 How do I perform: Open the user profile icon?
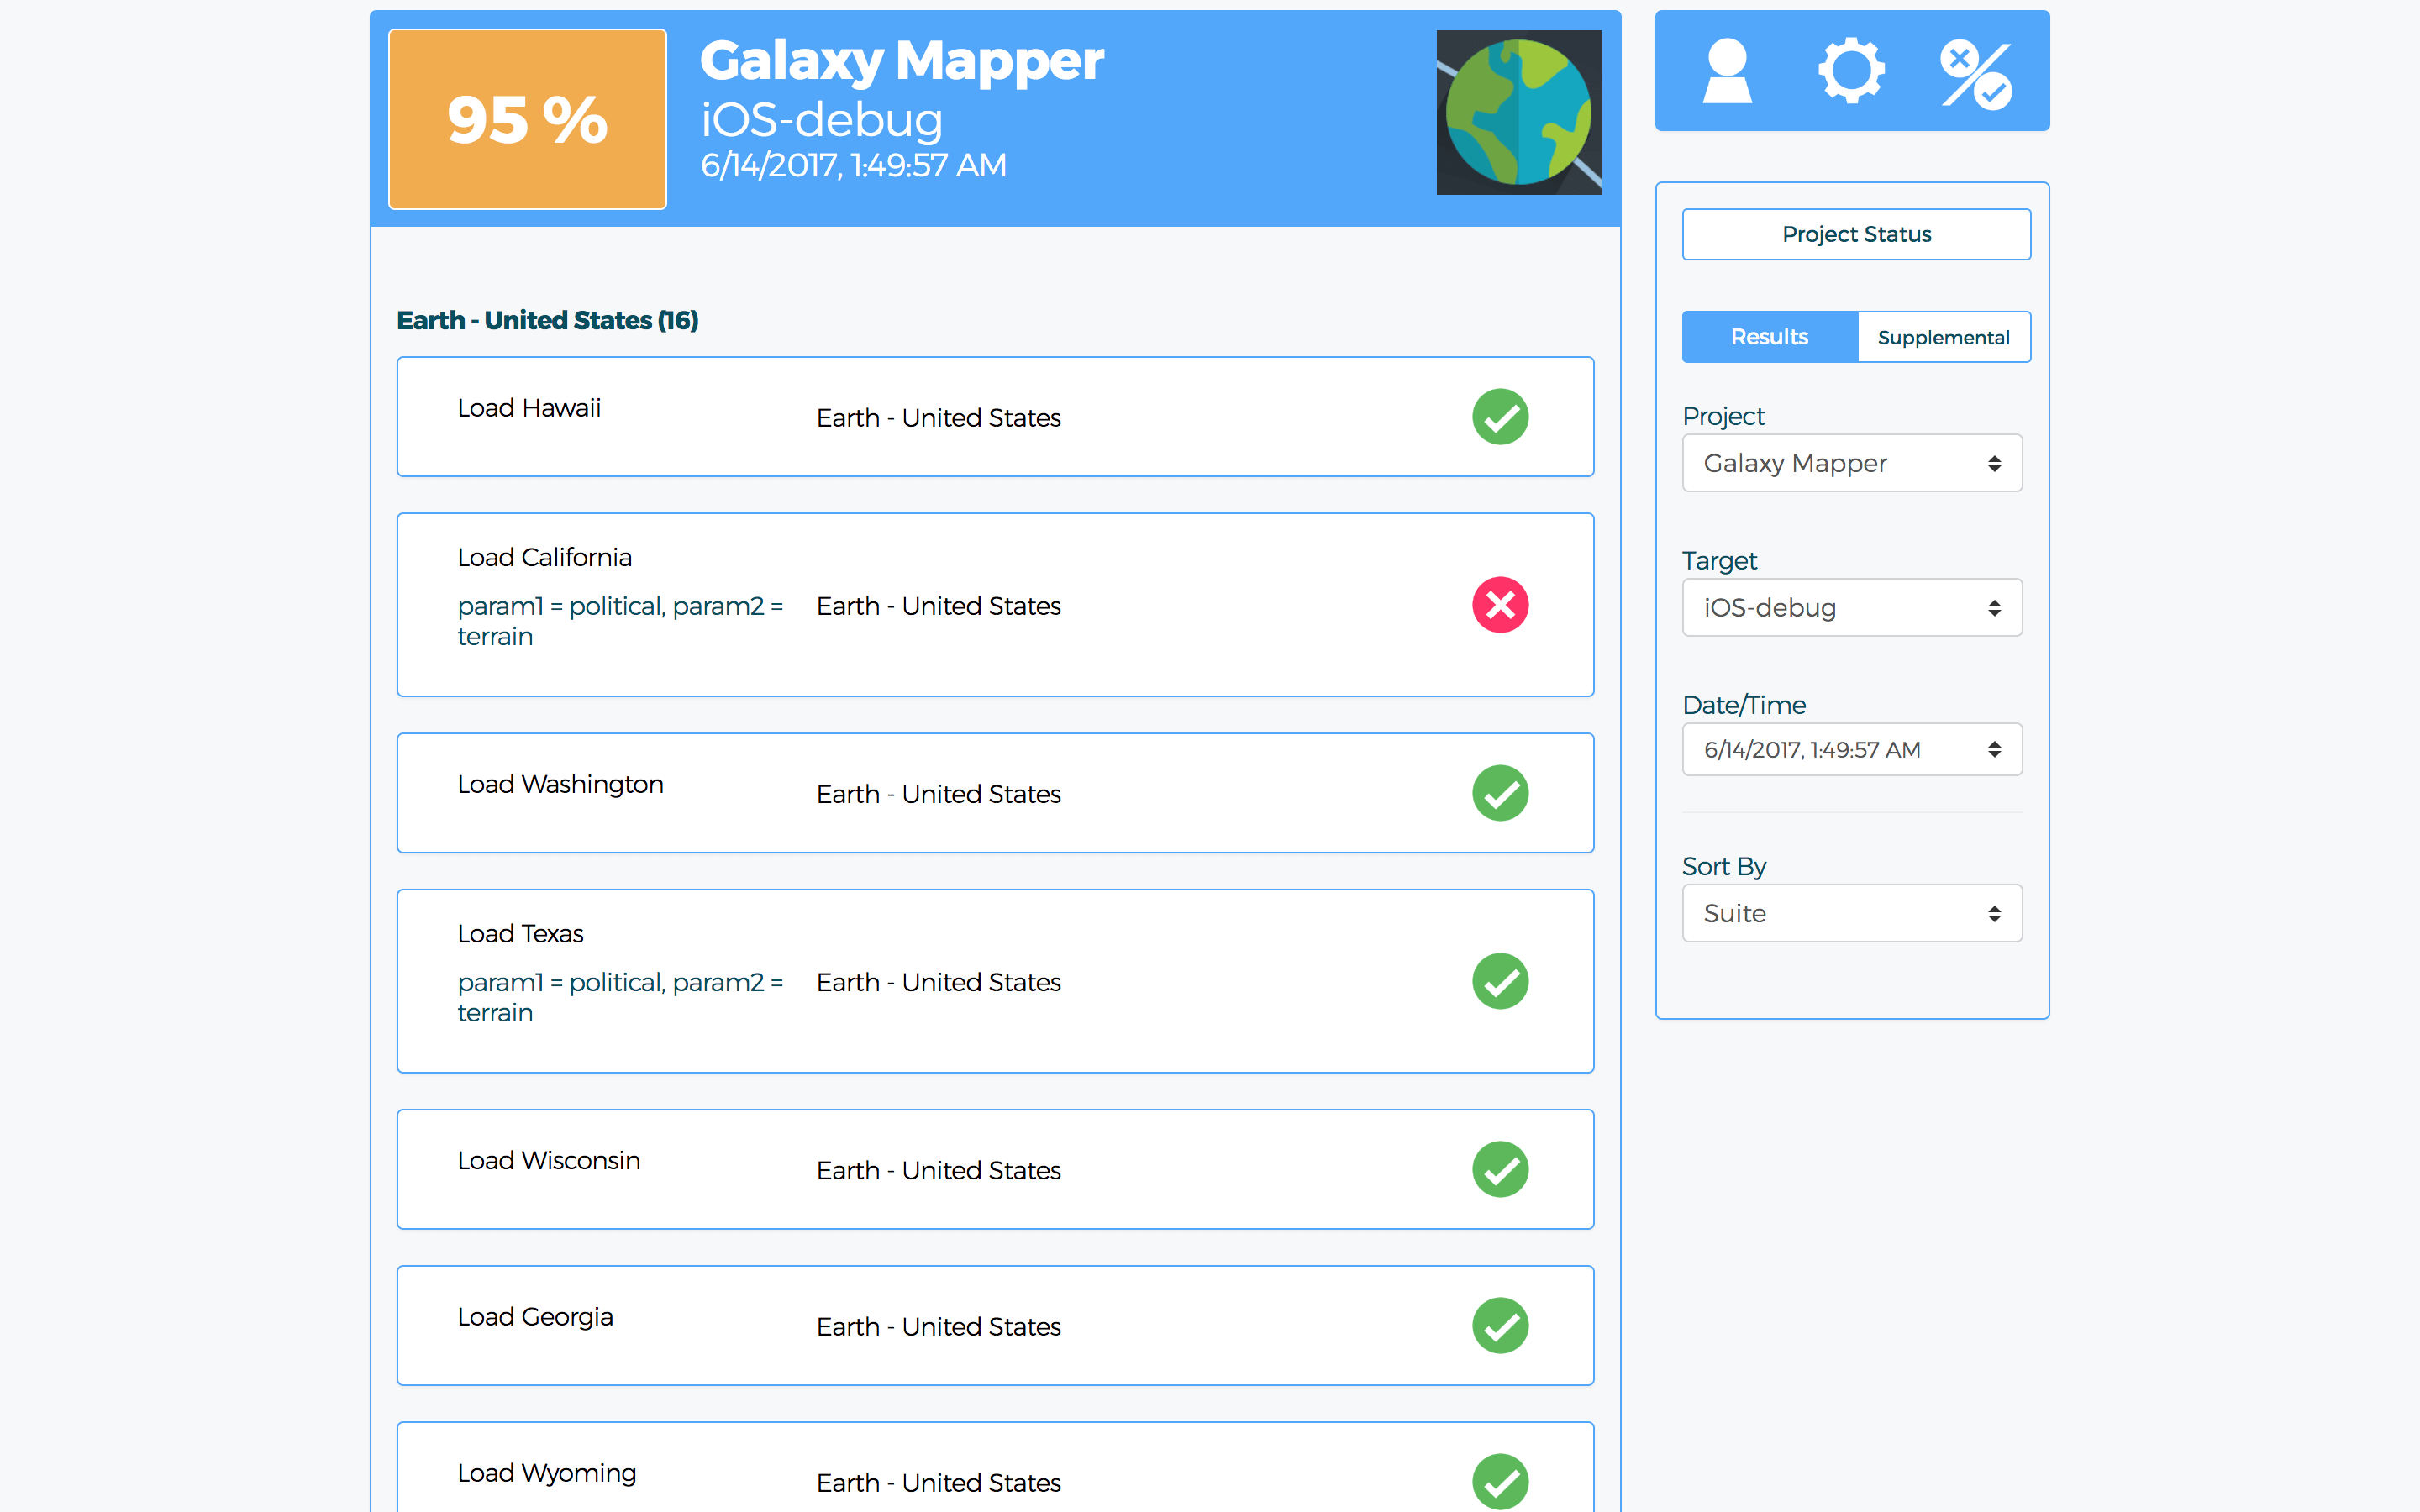1727,70
